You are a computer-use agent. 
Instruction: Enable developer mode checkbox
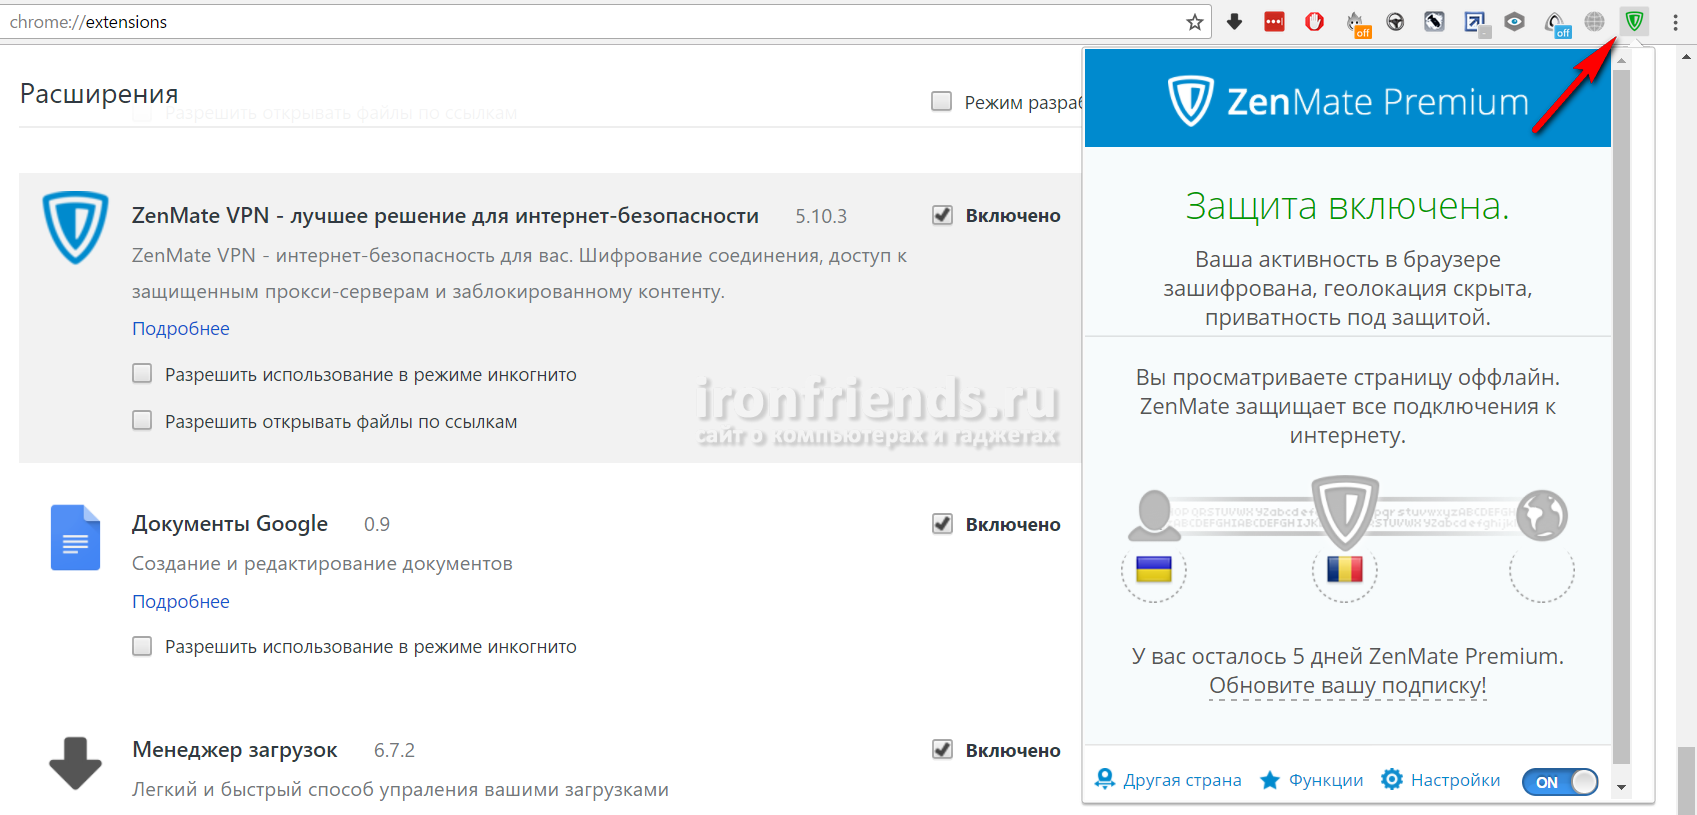point(941,101)
